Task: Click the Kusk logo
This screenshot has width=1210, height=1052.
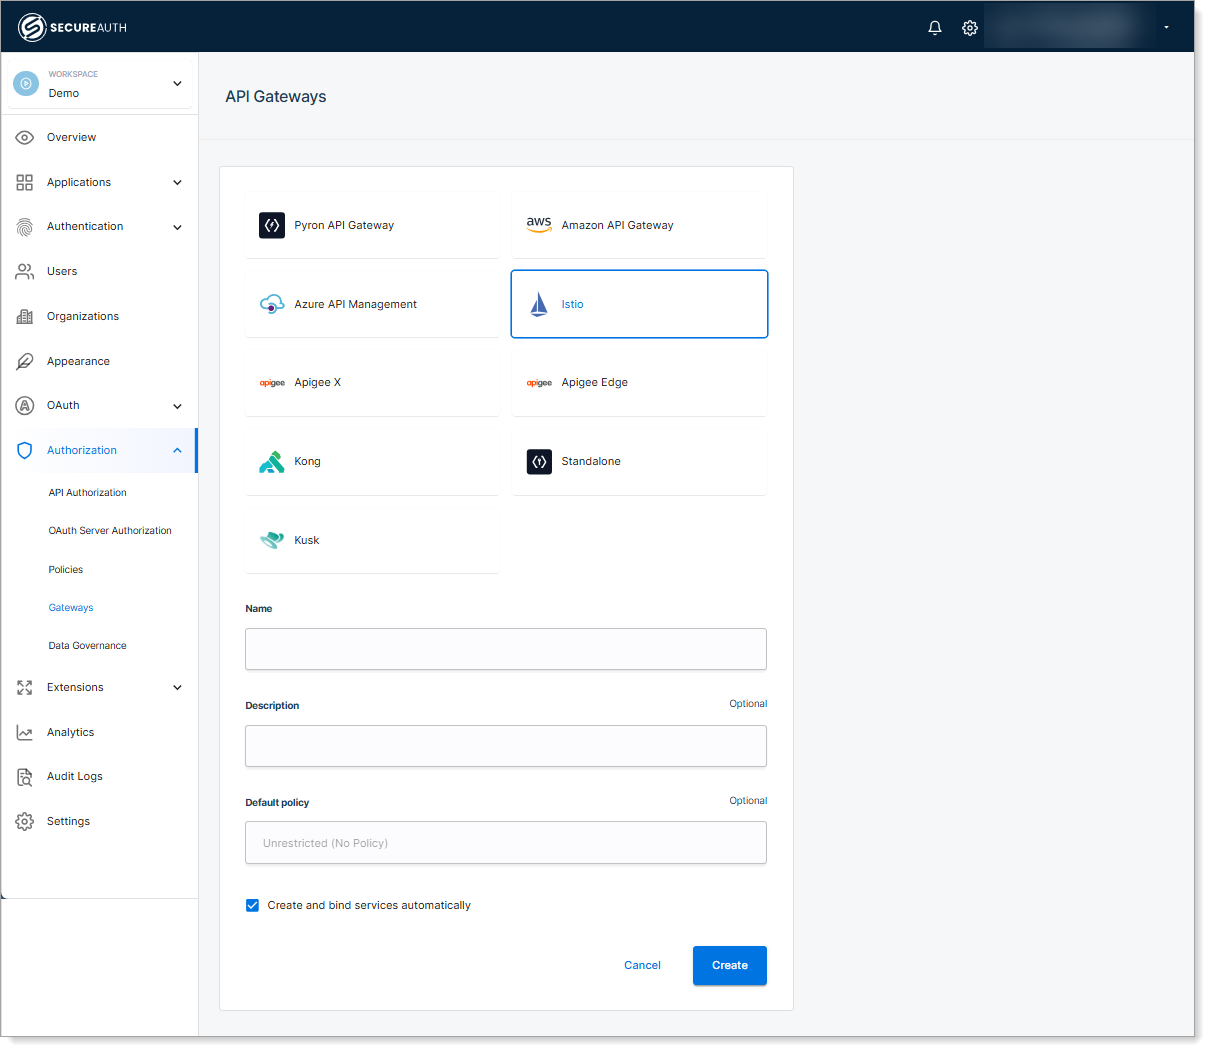Action: [272, 540]
